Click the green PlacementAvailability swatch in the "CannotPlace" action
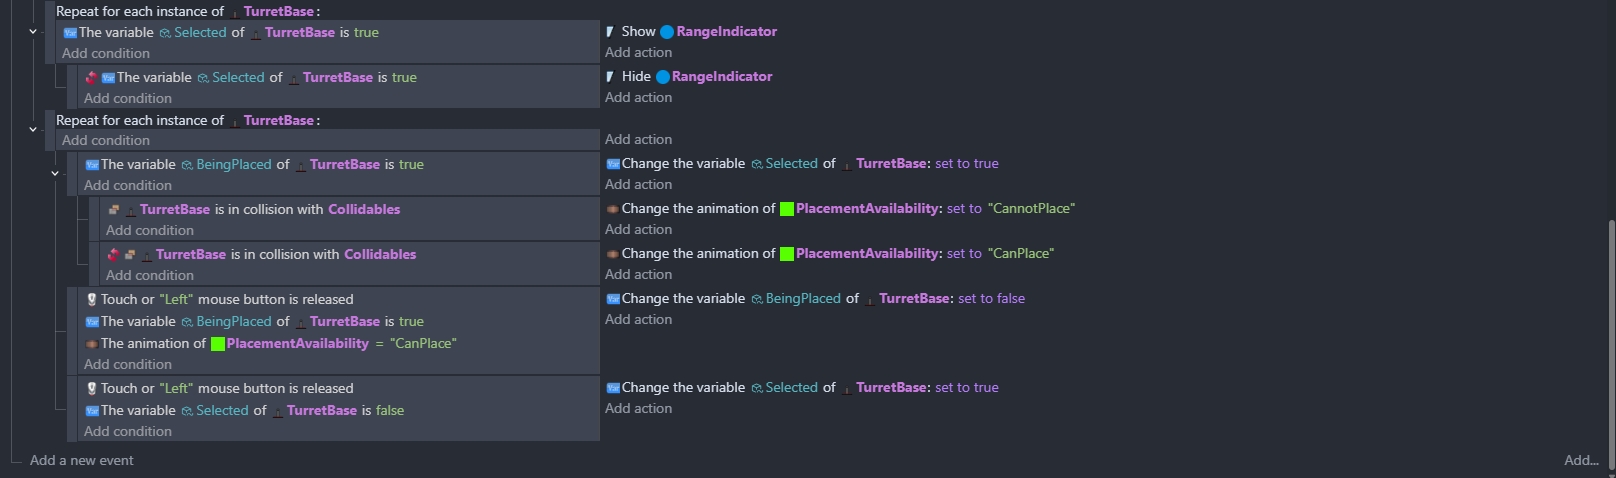The height and width of the screenshot is (478, 1616). [x=787, y=209]
